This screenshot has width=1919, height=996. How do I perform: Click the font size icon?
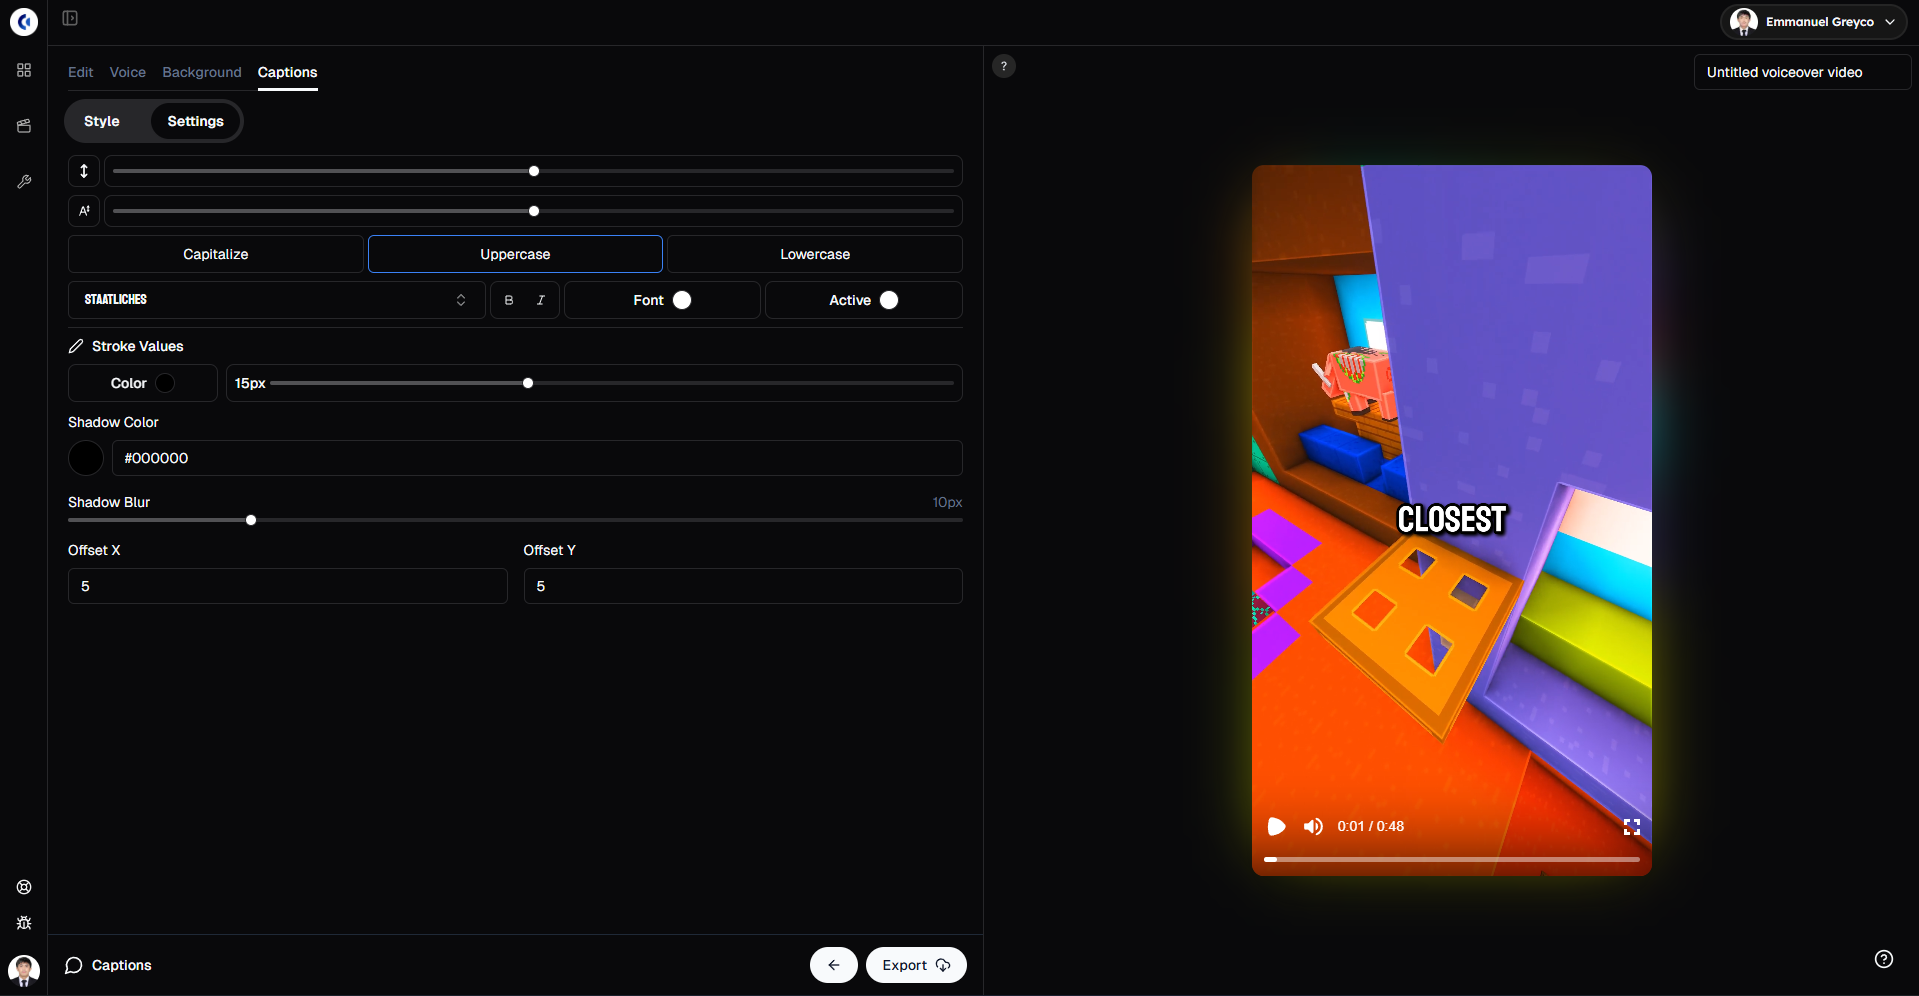pyautogui.click(x=84, y=211)
